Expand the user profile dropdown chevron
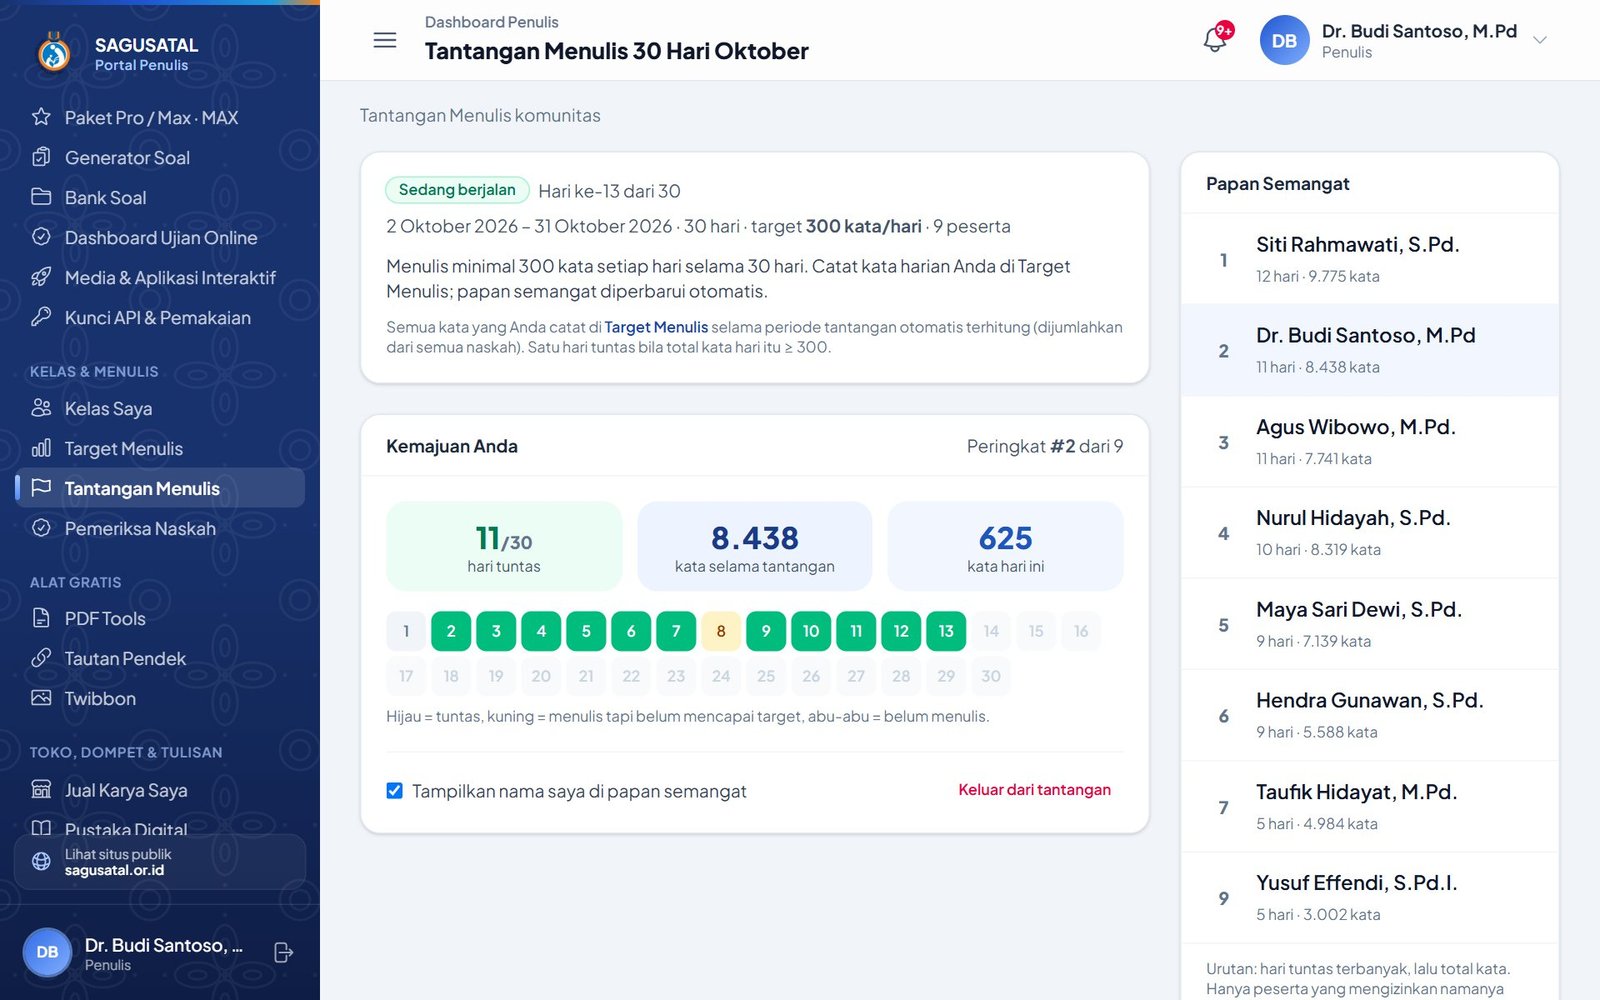The image size is (1600, 1000). pos(1540,40)
